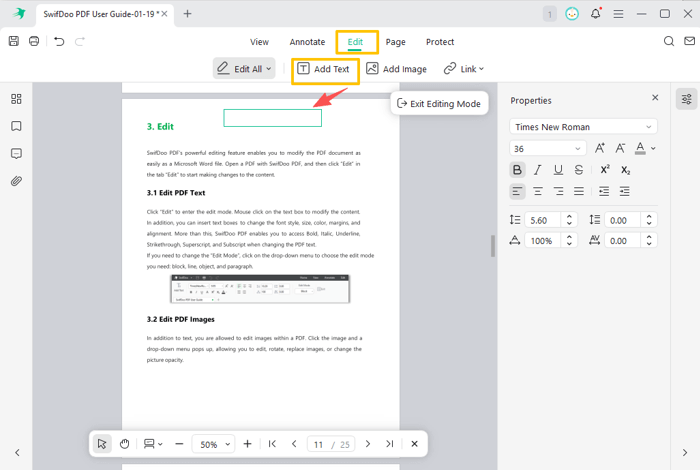Switch to the View tab
The image size is (700, 470).
(259, 42)
